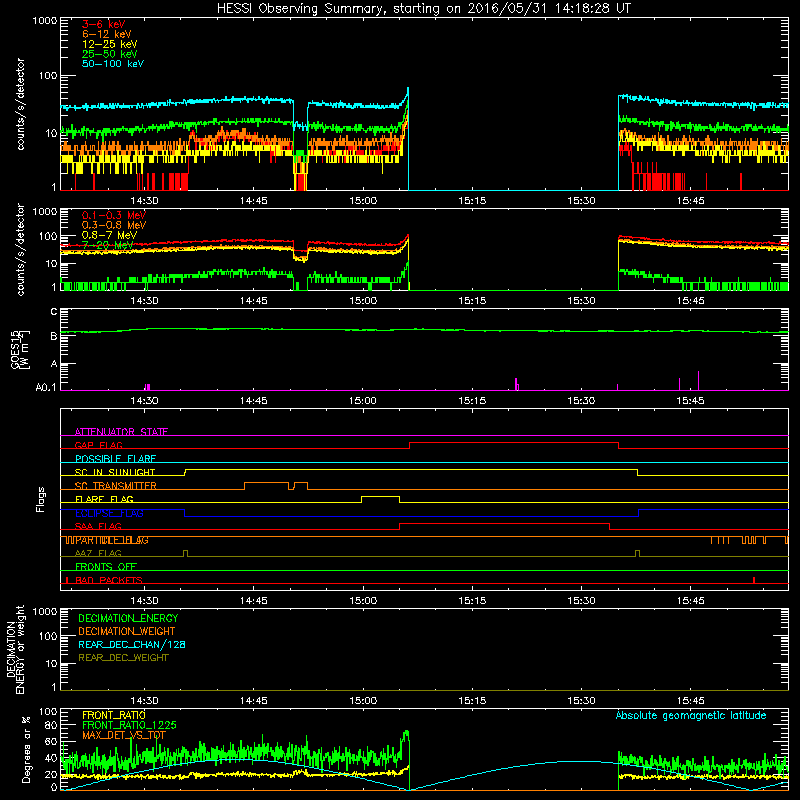
Task: Select the 7-20 MeV legend label
Action: [107, 245]
